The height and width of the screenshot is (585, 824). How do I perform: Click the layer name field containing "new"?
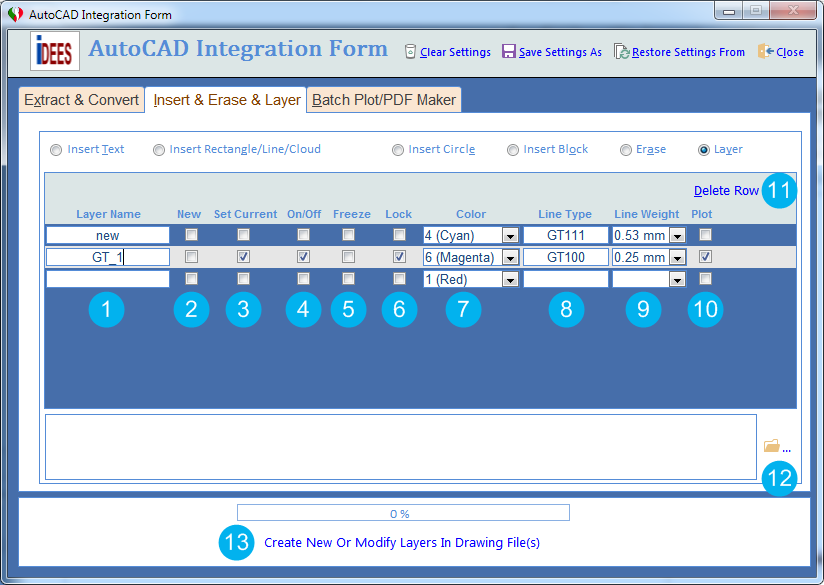(x=108, y=235)
